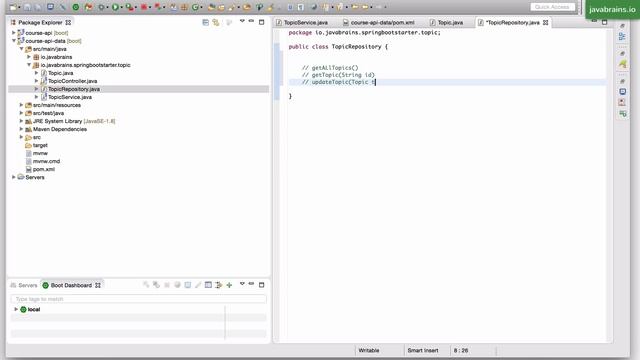Screen dimensions: 640x360
Task: Open dropdown arrow next to the Run button
Action: coord(122,7)
